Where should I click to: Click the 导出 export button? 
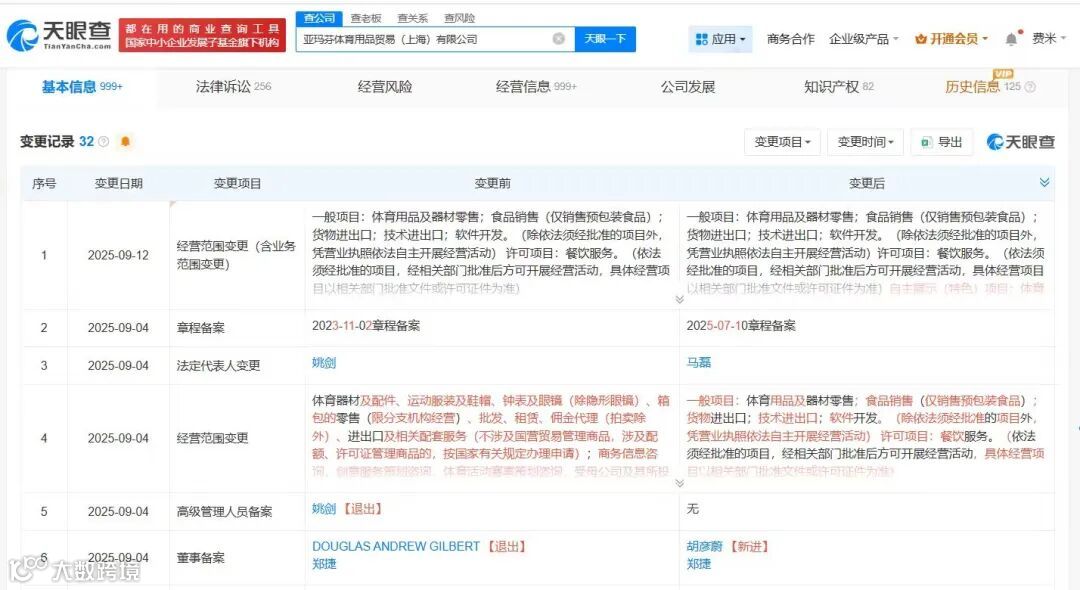(x=942, y=142)
